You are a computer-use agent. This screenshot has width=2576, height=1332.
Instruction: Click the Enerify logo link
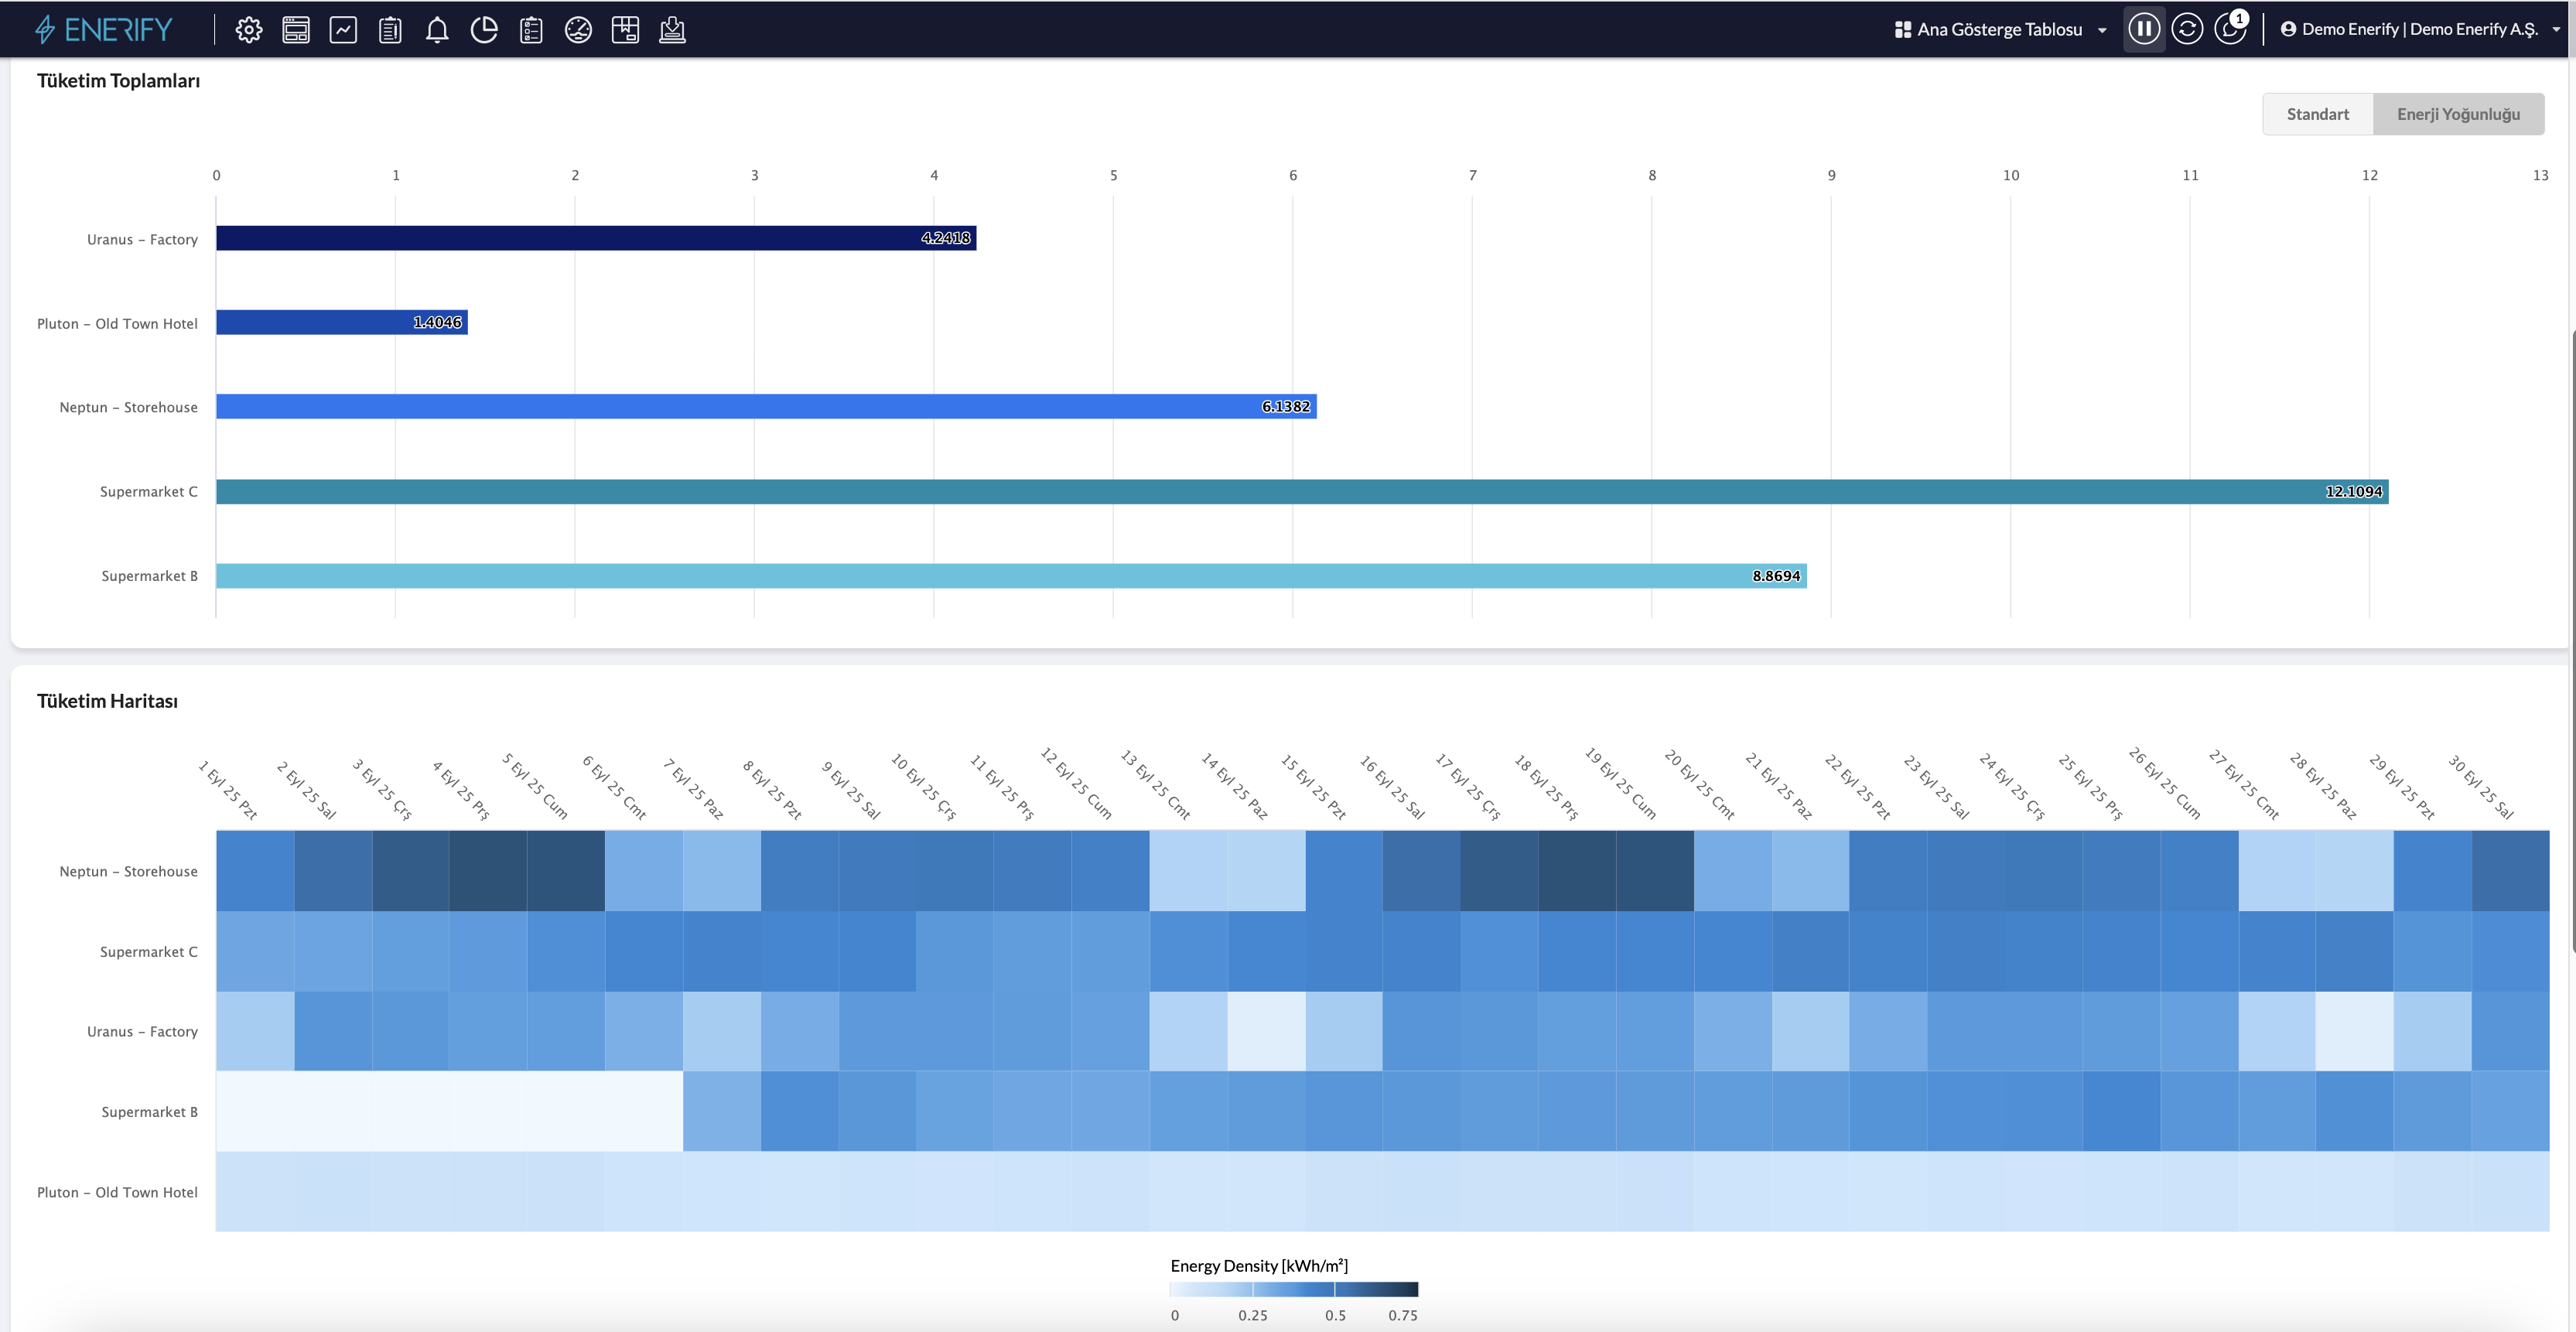click(x=104, y=30)
